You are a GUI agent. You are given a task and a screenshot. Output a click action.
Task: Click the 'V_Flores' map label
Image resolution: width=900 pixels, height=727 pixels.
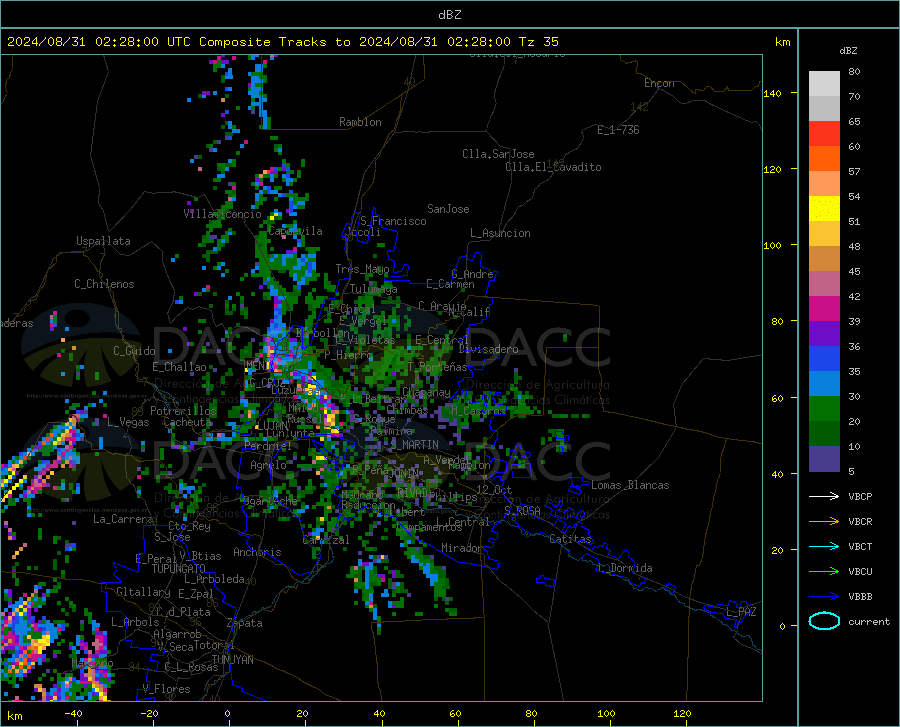click(166, 689)
